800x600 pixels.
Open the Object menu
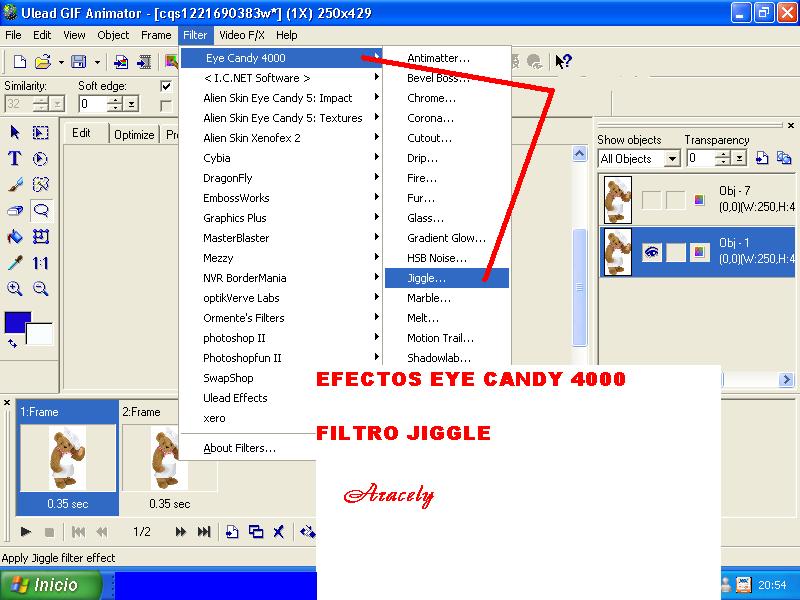point(113,35)
